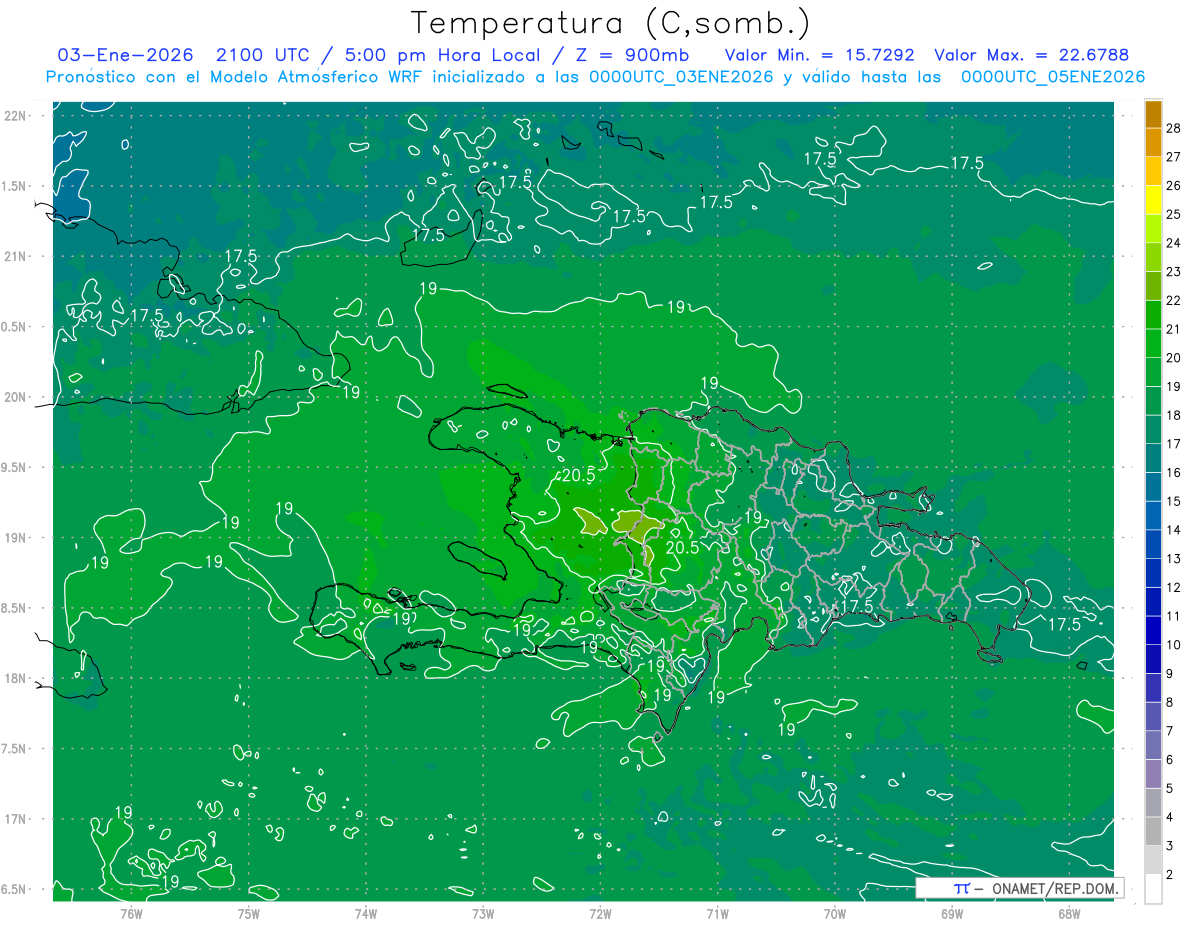Click the "70W" longitude axis label
This screenshot has height=927, width=1200.
coord(834,913)
